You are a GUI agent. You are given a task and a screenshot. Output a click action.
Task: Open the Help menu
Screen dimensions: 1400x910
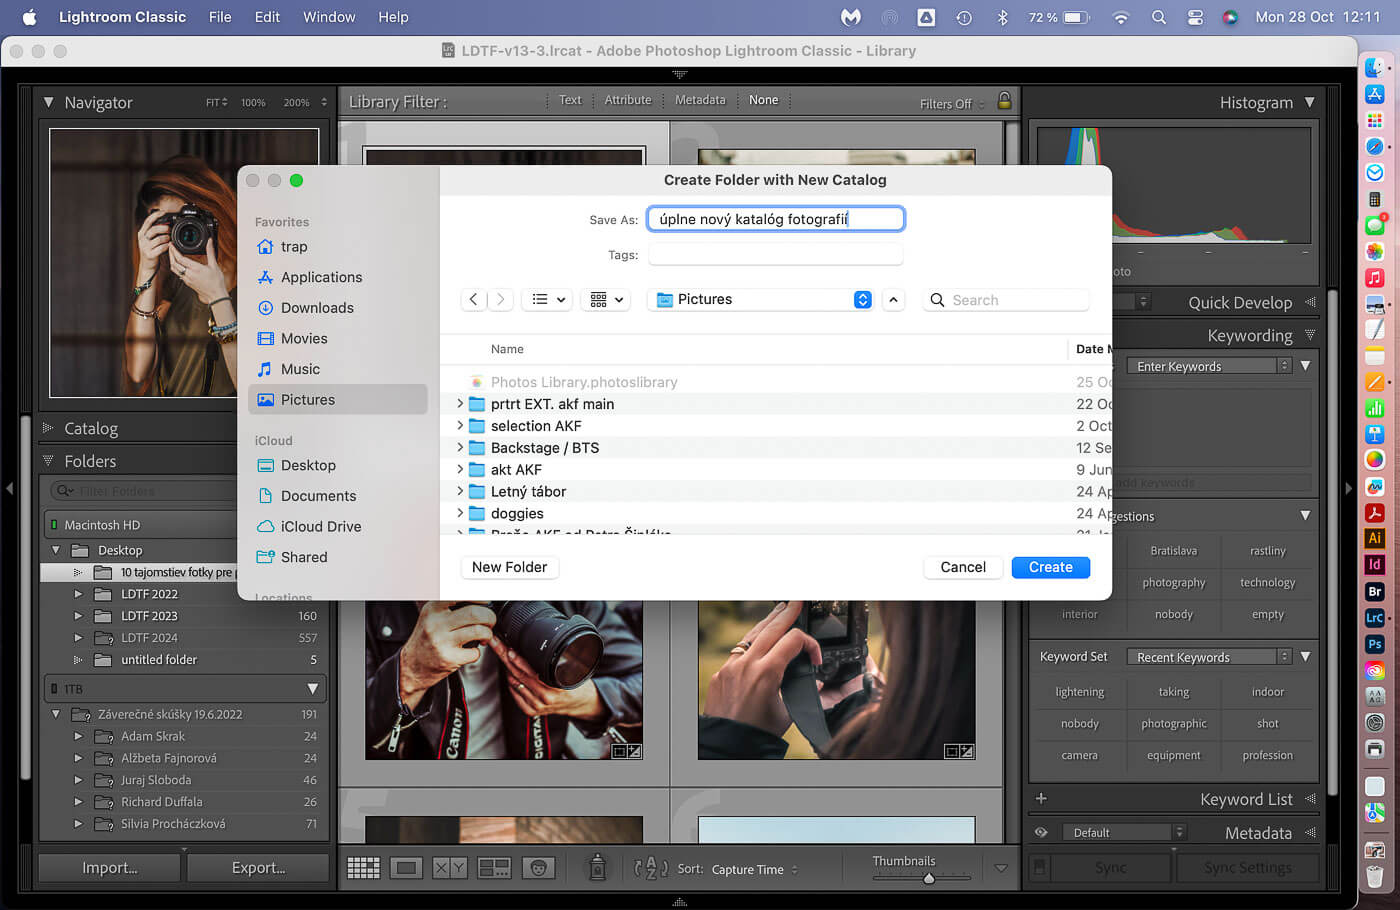(393, 17)
